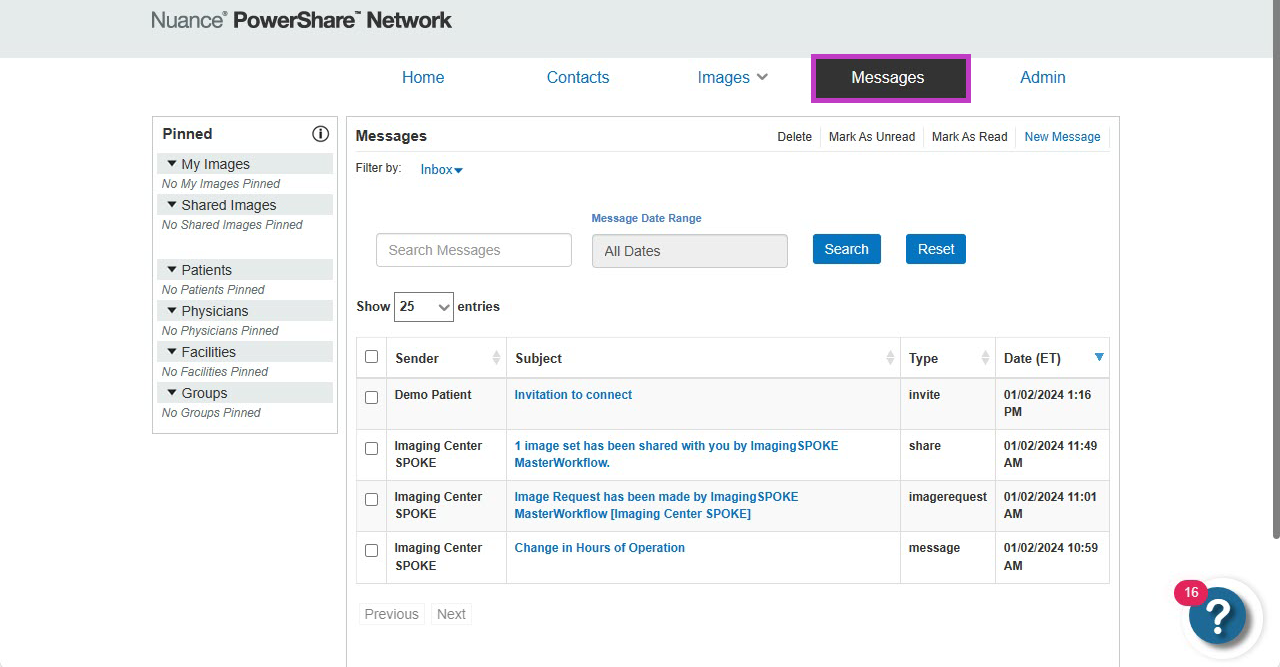Sort by Type column arrows

point(985,358)
